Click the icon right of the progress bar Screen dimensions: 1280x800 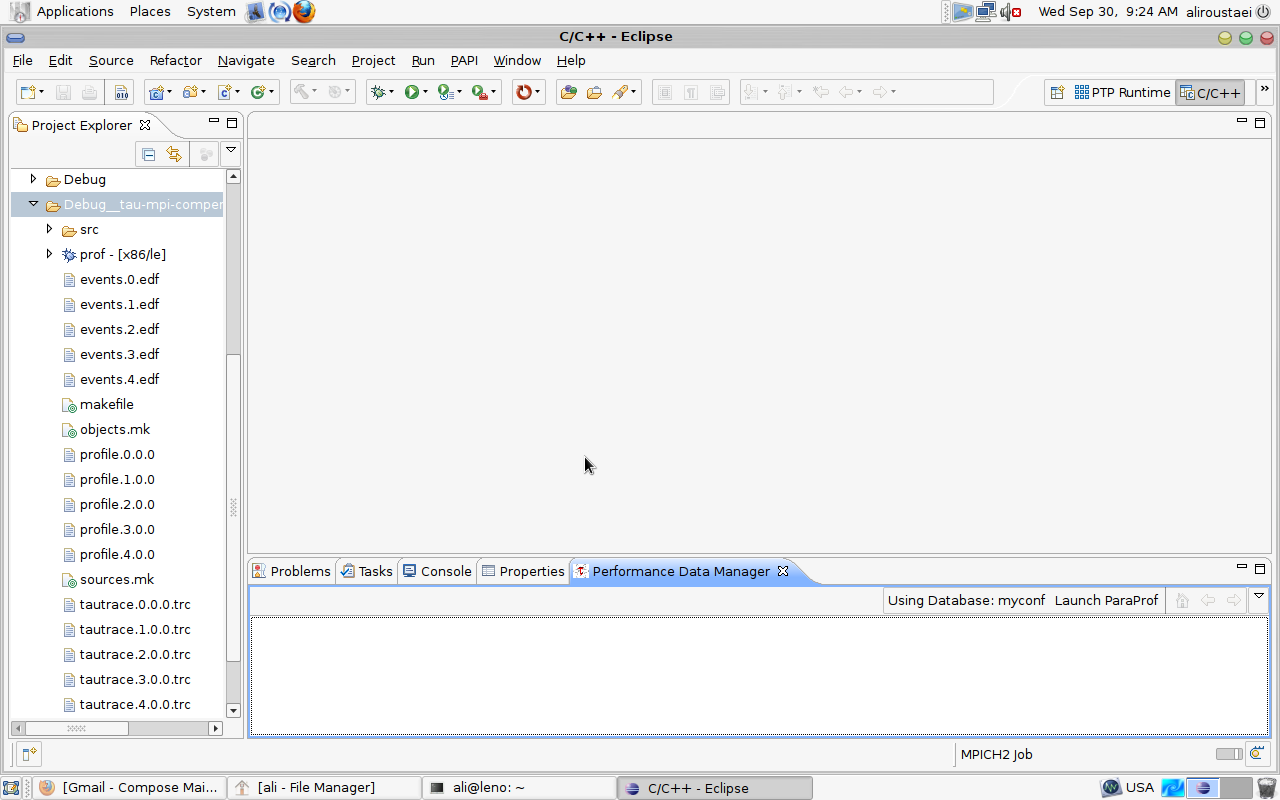tap(1256, 753)
